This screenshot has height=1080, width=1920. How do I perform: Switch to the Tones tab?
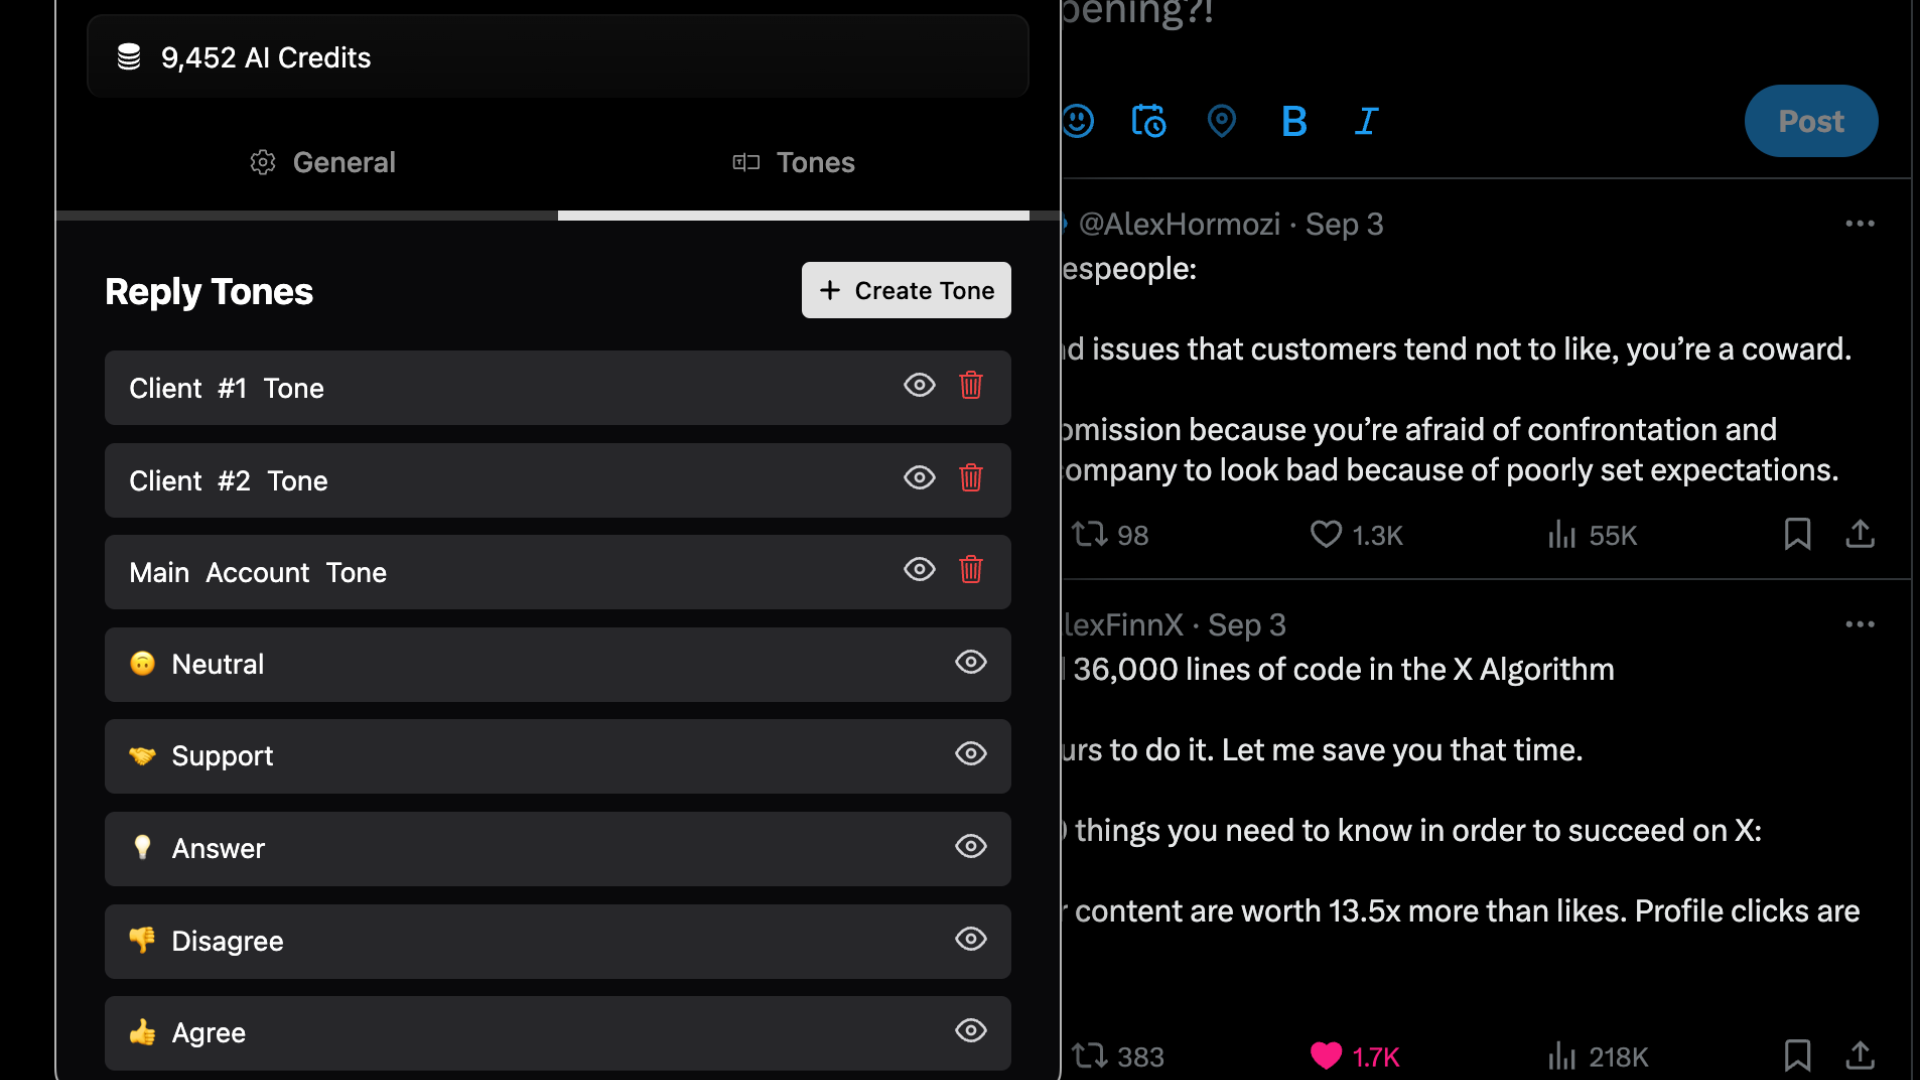pyautogui.click(x=793, y=162)
